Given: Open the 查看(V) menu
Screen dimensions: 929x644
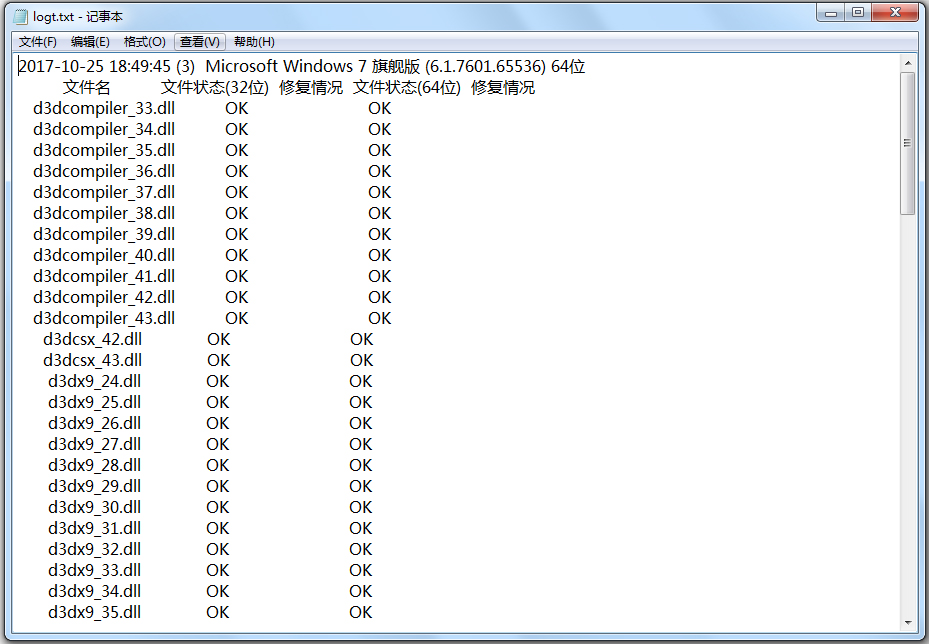Looking at the screenshot, I should (197, 41).
